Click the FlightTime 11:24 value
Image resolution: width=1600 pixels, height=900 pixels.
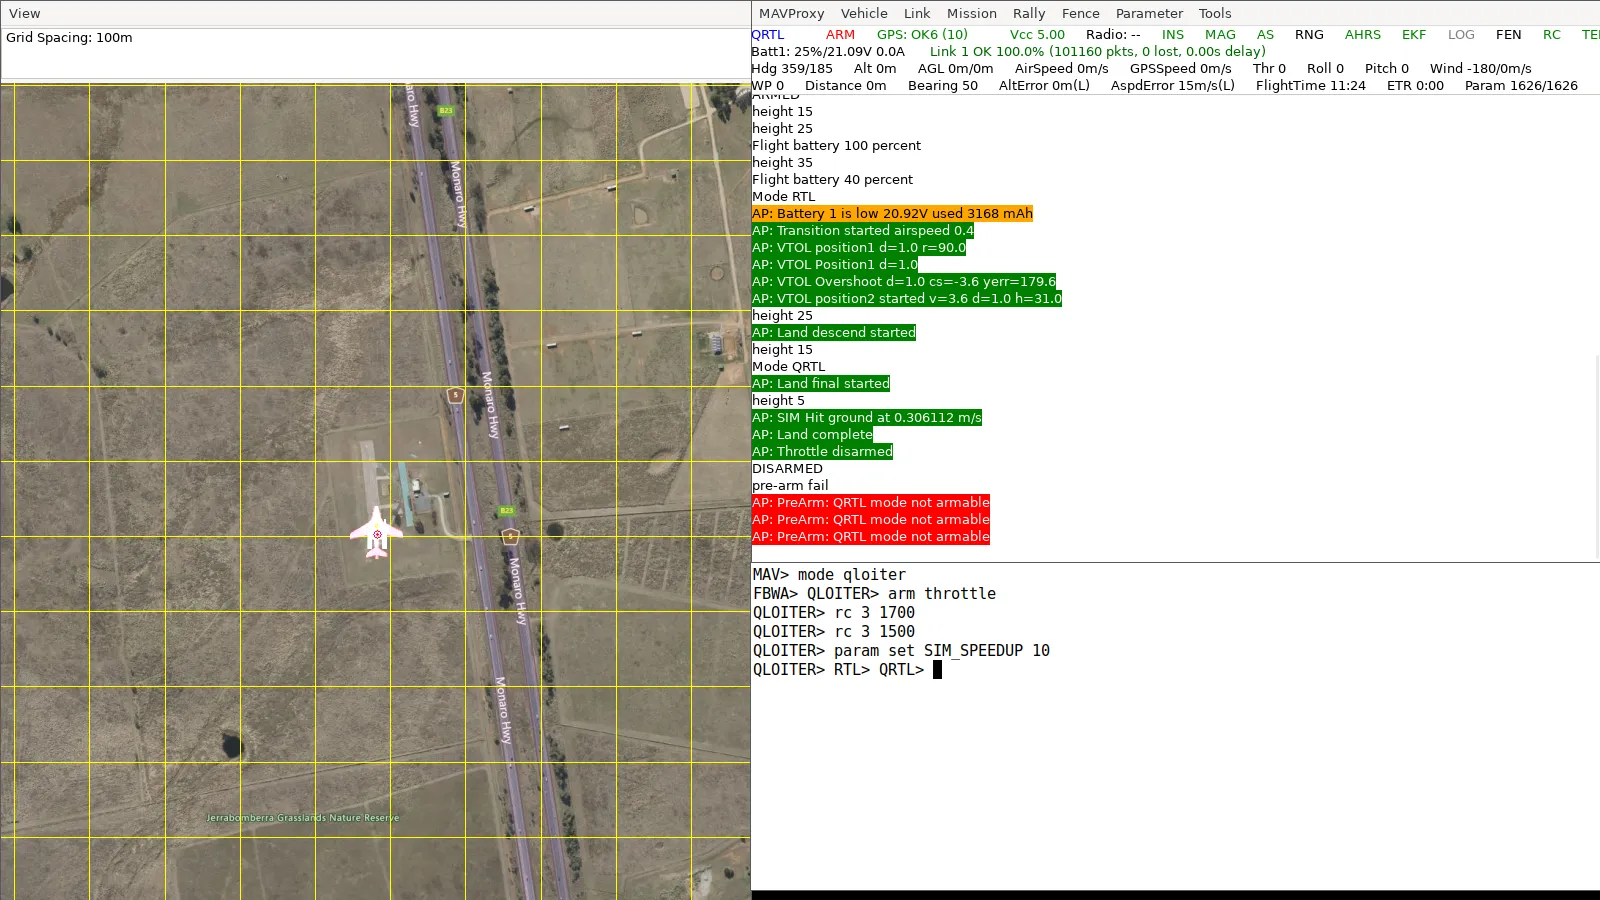tap(1311, 85)
